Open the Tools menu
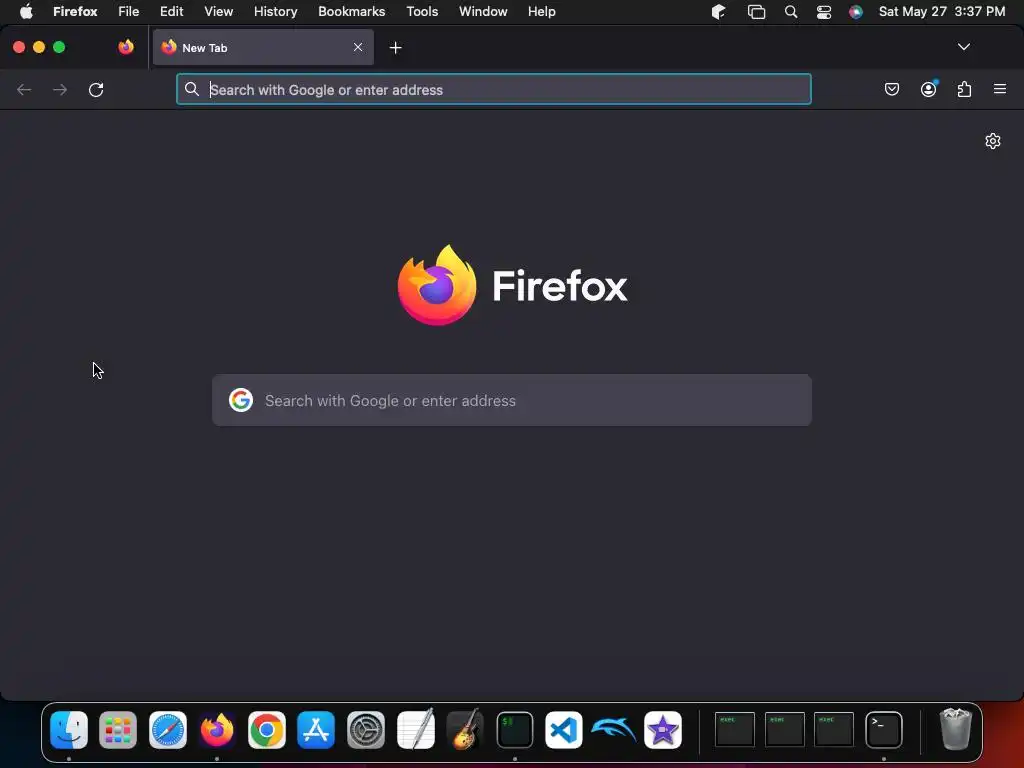This screenshot has height=768, width=1024. click(422, 12)
